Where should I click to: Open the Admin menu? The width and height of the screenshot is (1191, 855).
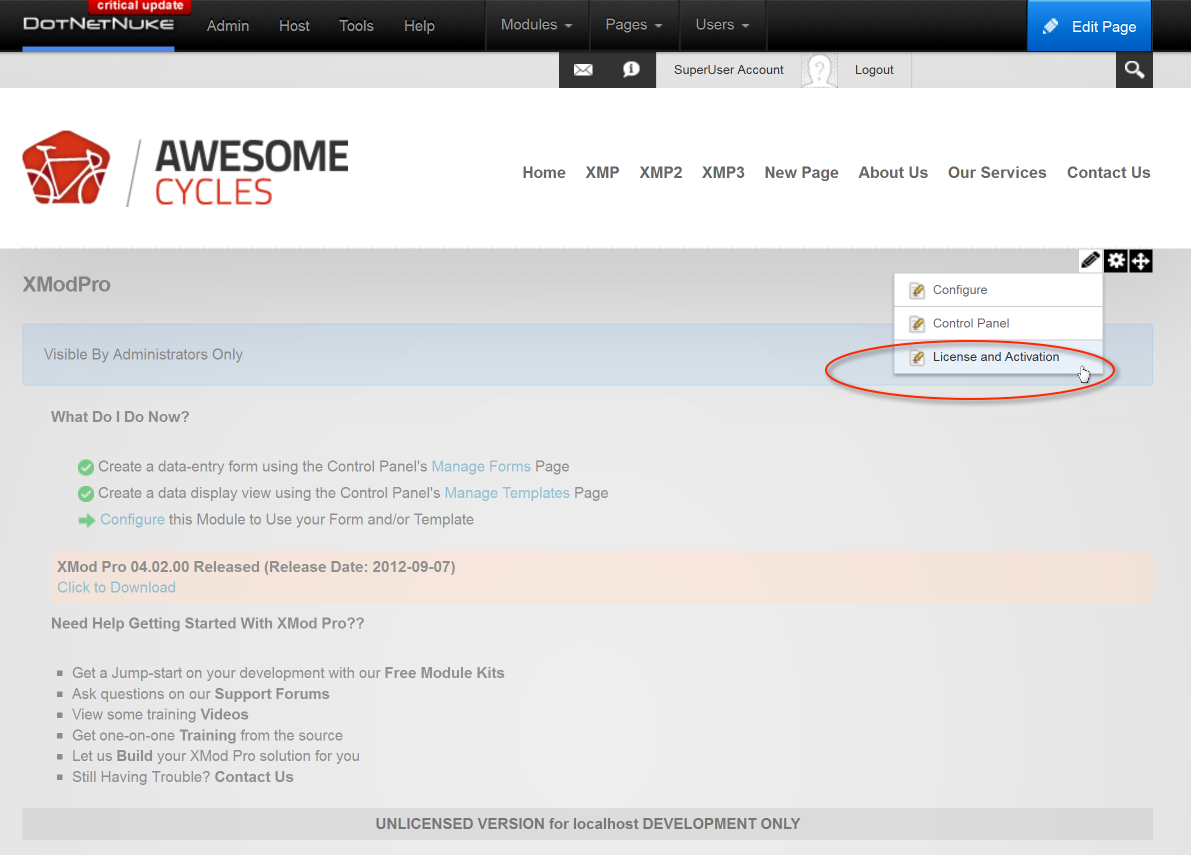[228, 26]
